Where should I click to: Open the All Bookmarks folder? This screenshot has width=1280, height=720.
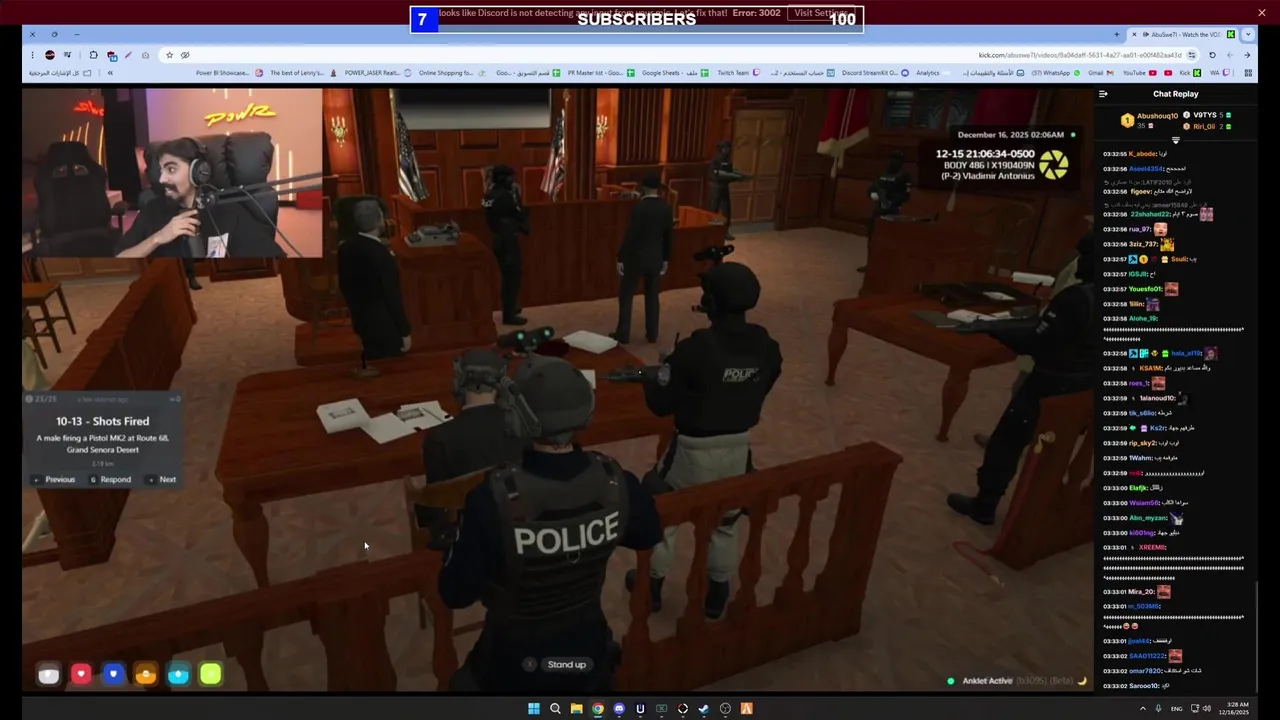[x=60, y=73]
